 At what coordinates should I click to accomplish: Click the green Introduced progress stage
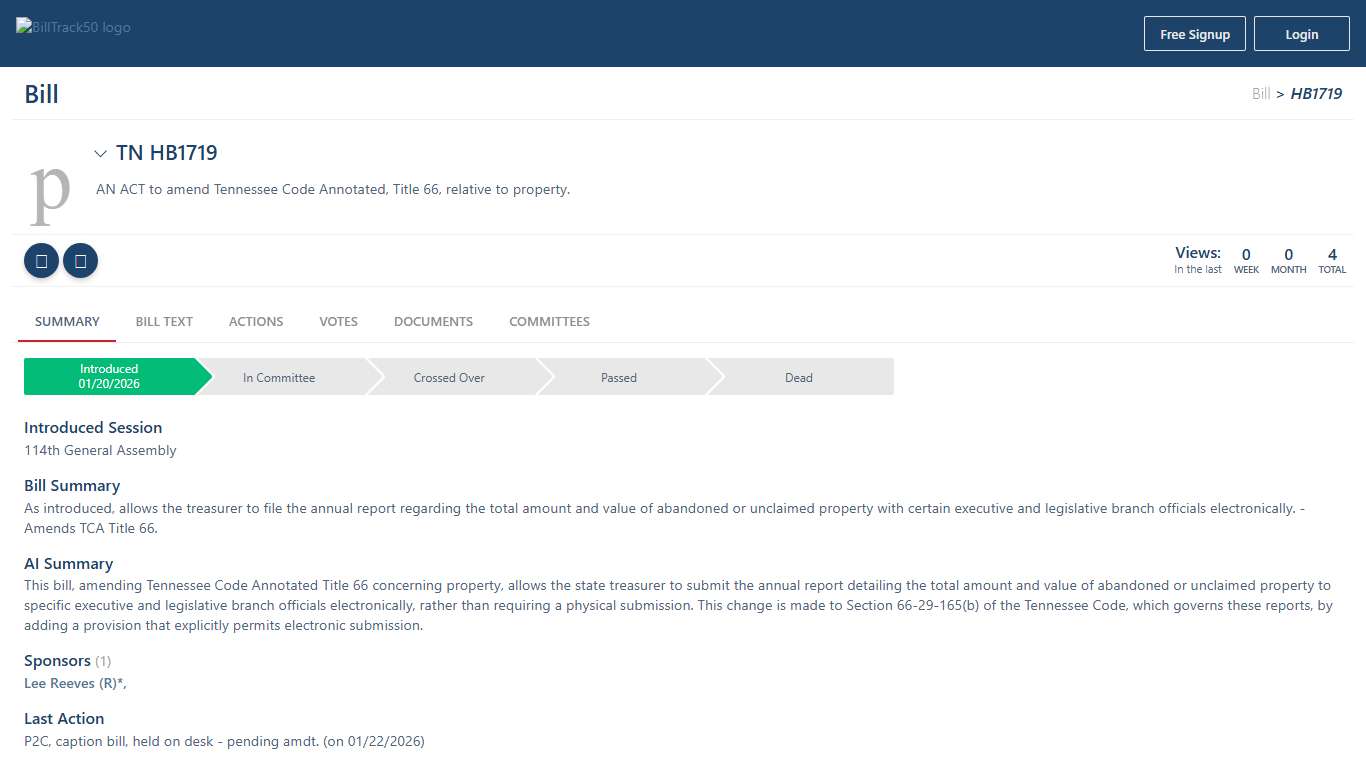click(x=110, y=377)
